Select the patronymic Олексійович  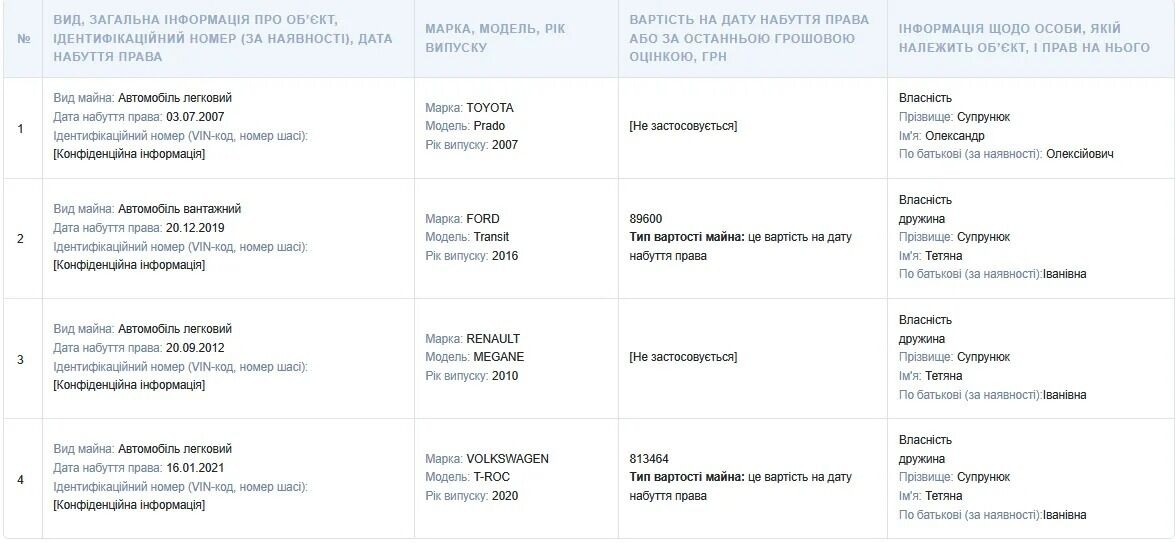[1080, 154]
